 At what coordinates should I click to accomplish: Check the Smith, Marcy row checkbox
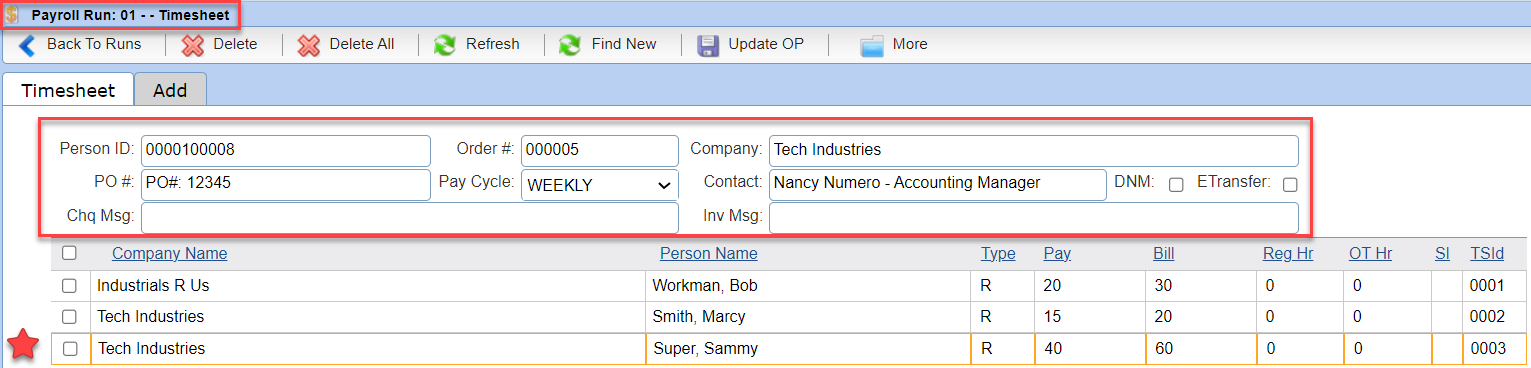(69, 317)
